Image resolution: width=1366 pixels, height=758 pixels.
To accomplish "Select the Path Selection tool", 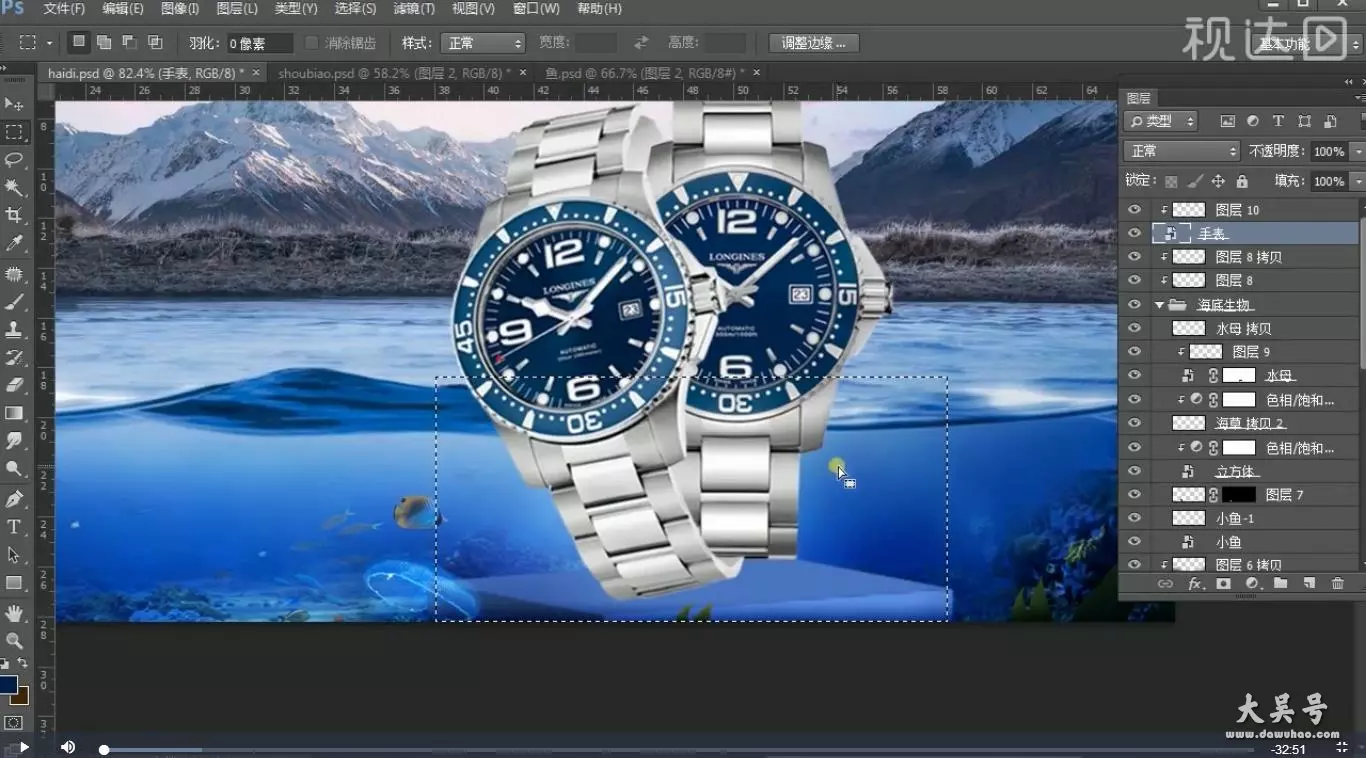I will click(14, 554).
